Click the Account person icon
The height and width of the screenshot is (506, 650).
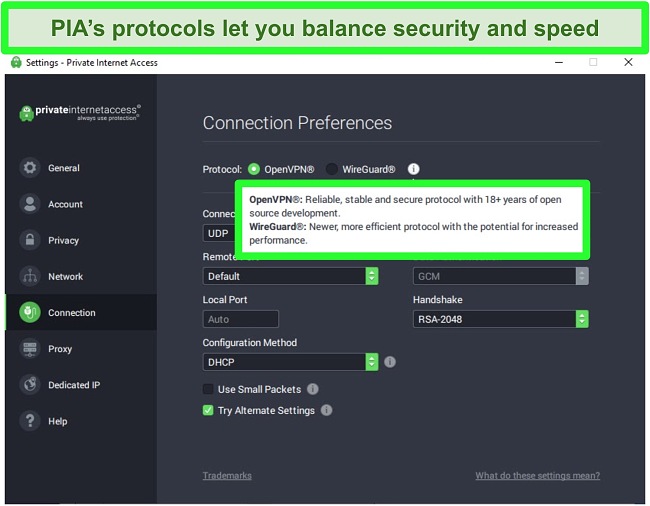pyautogui.click(x=30, y=204)
